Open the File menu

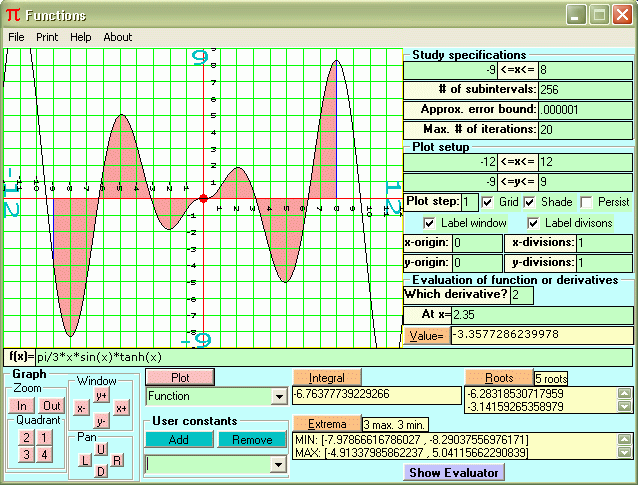[16, 37]
